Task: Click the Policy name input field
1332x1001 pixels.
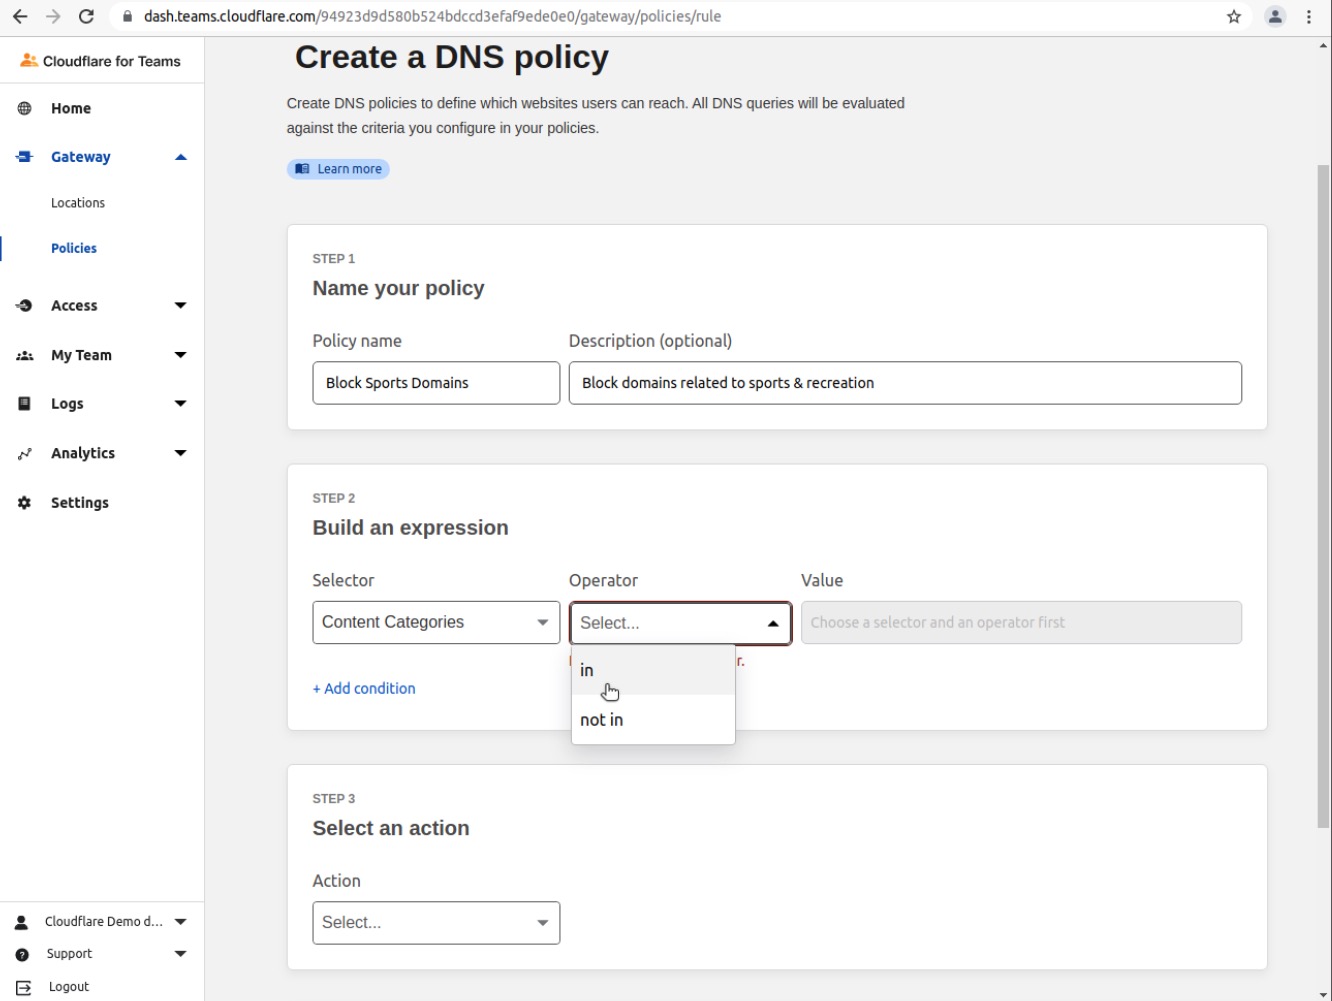Action: 436,383
